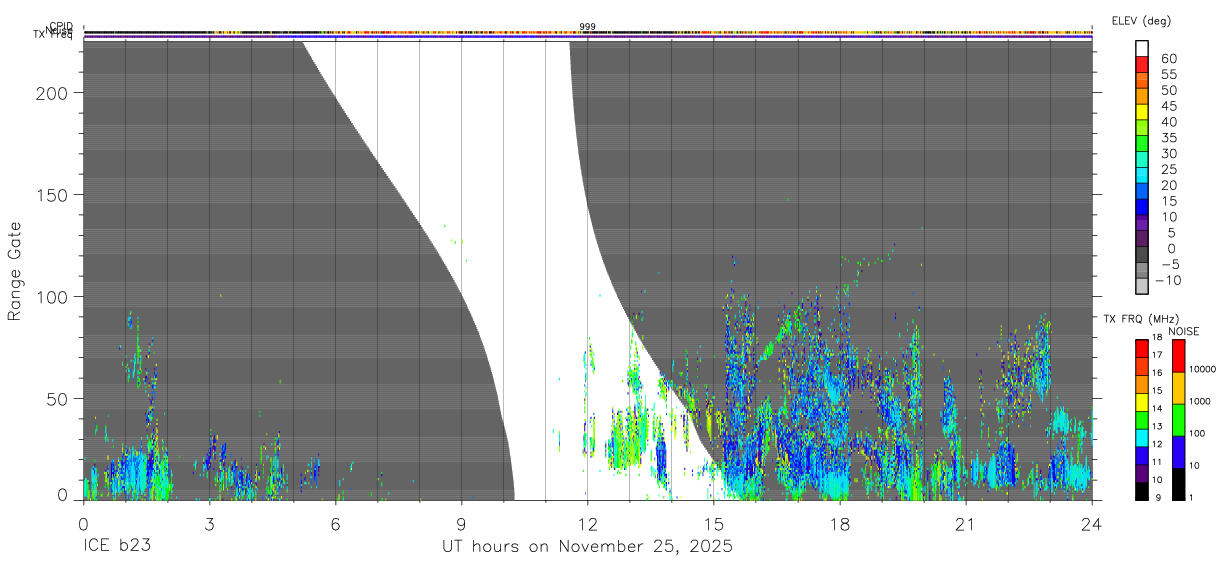This screenshot has width=1228, height=567.
Task: Click the y-axis tick label "50"
Action: pos(58,399)
